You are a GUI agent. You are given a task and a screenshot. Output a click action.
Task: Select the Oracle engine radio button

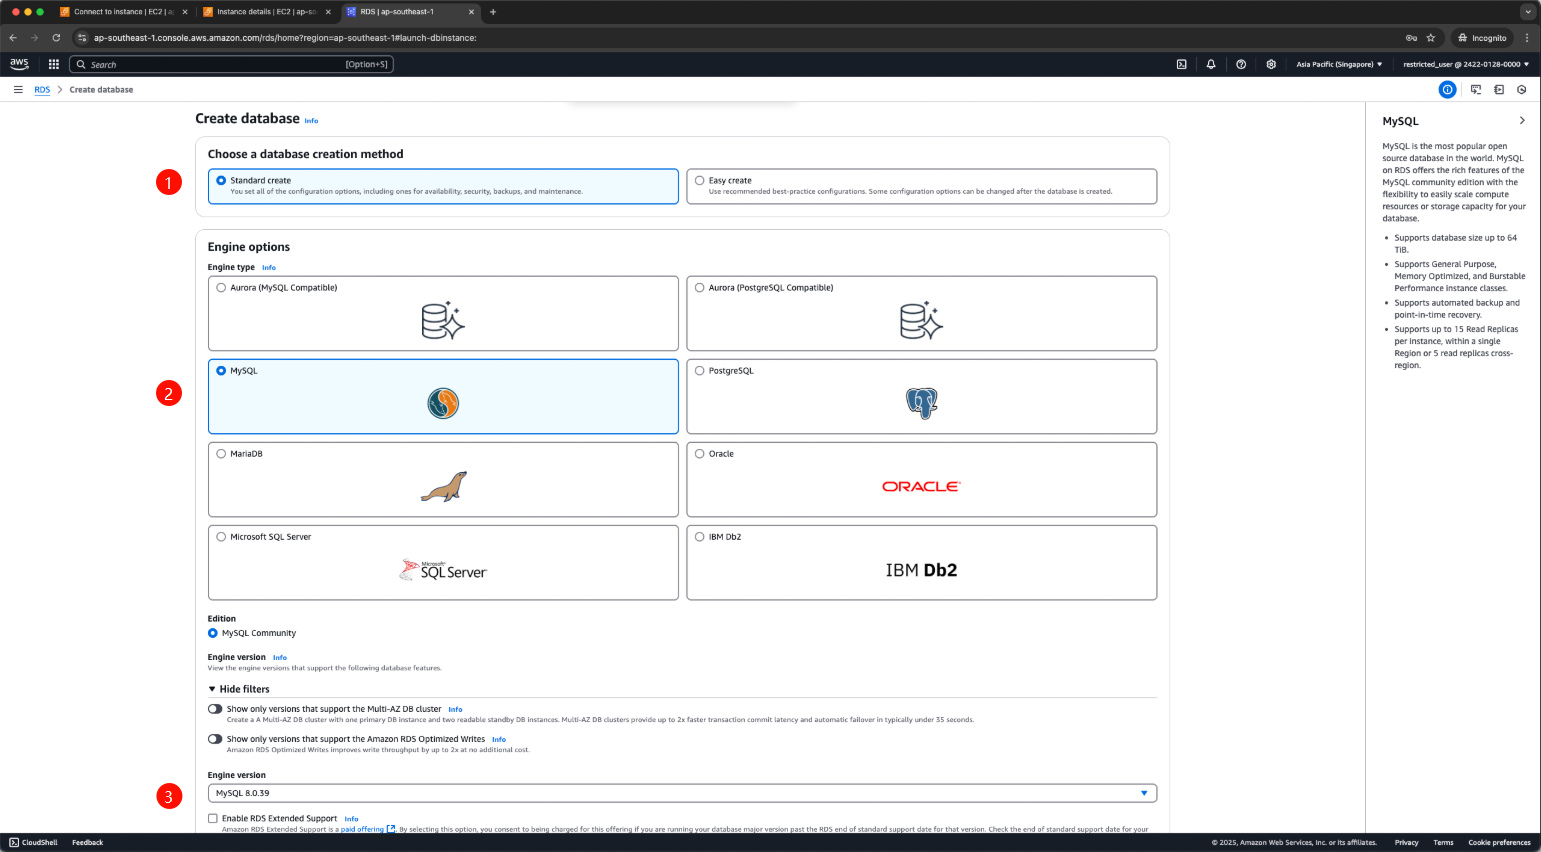pyautogui.click(x=700, y=454)
